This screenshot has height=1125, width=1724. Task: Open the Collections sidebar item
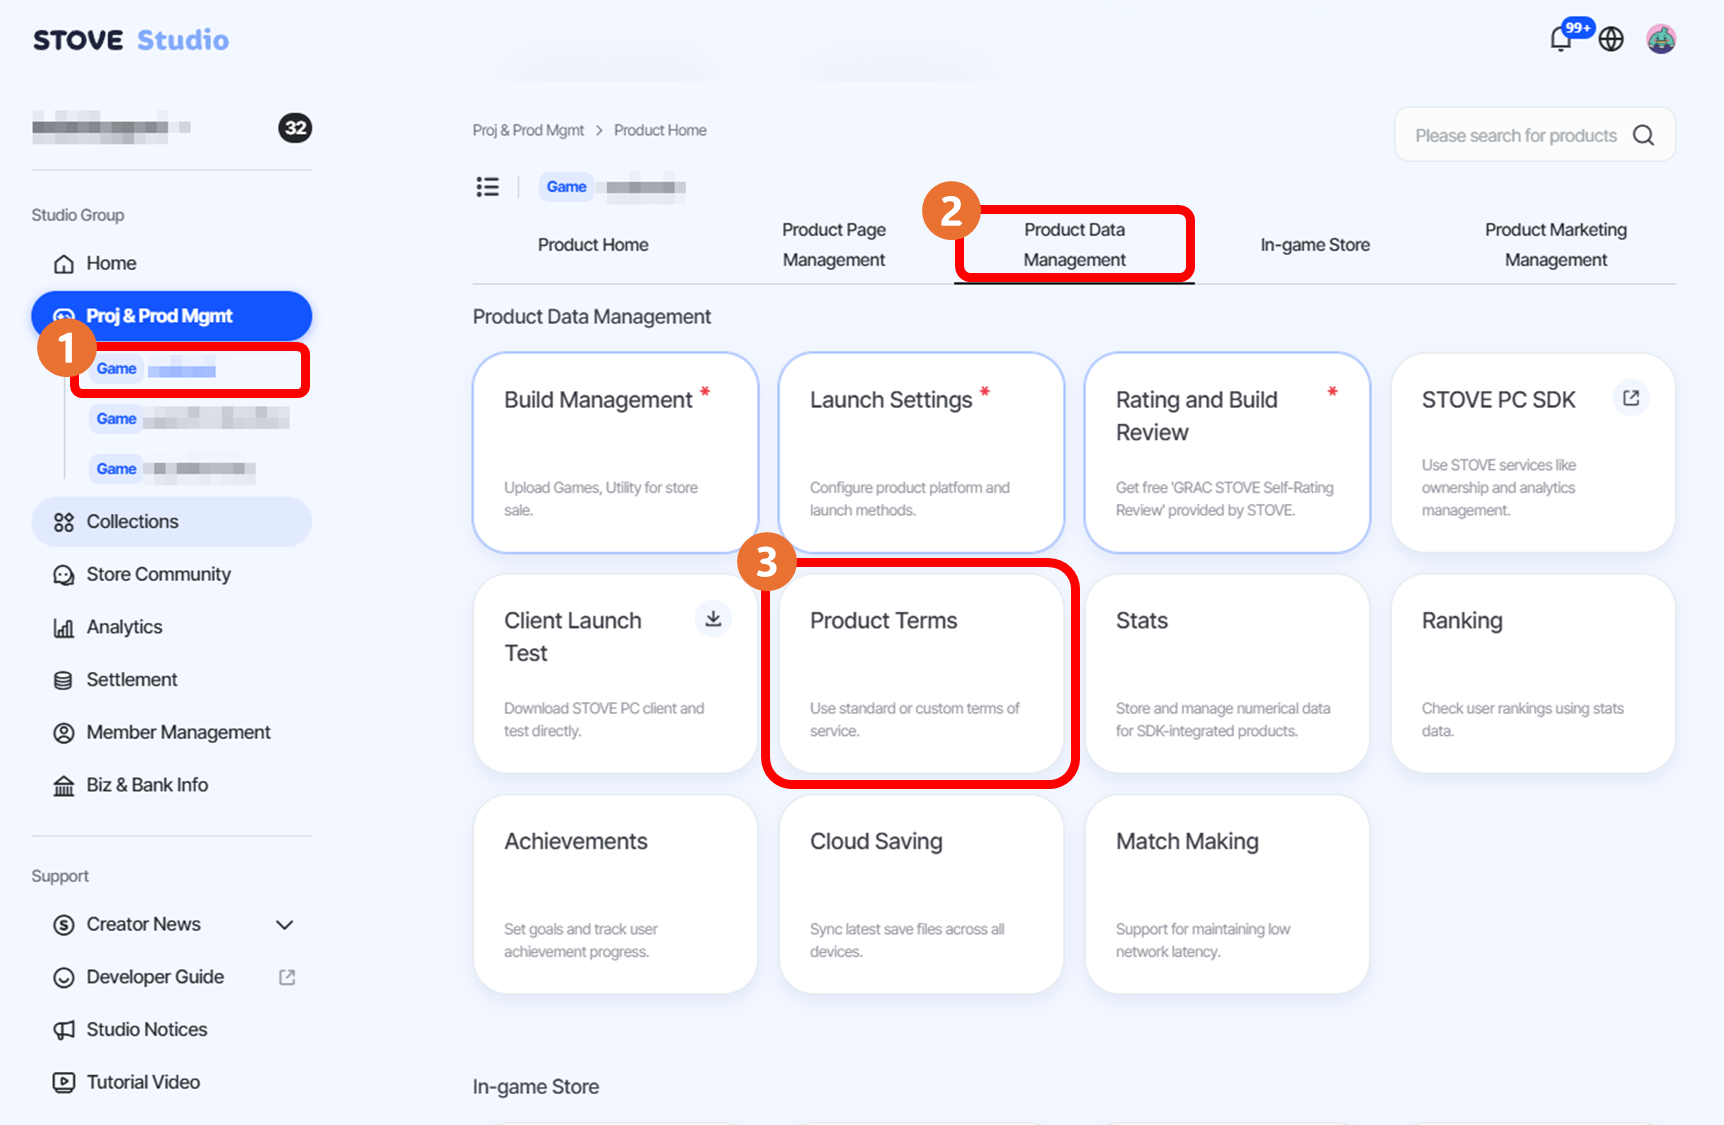point(172,522)
